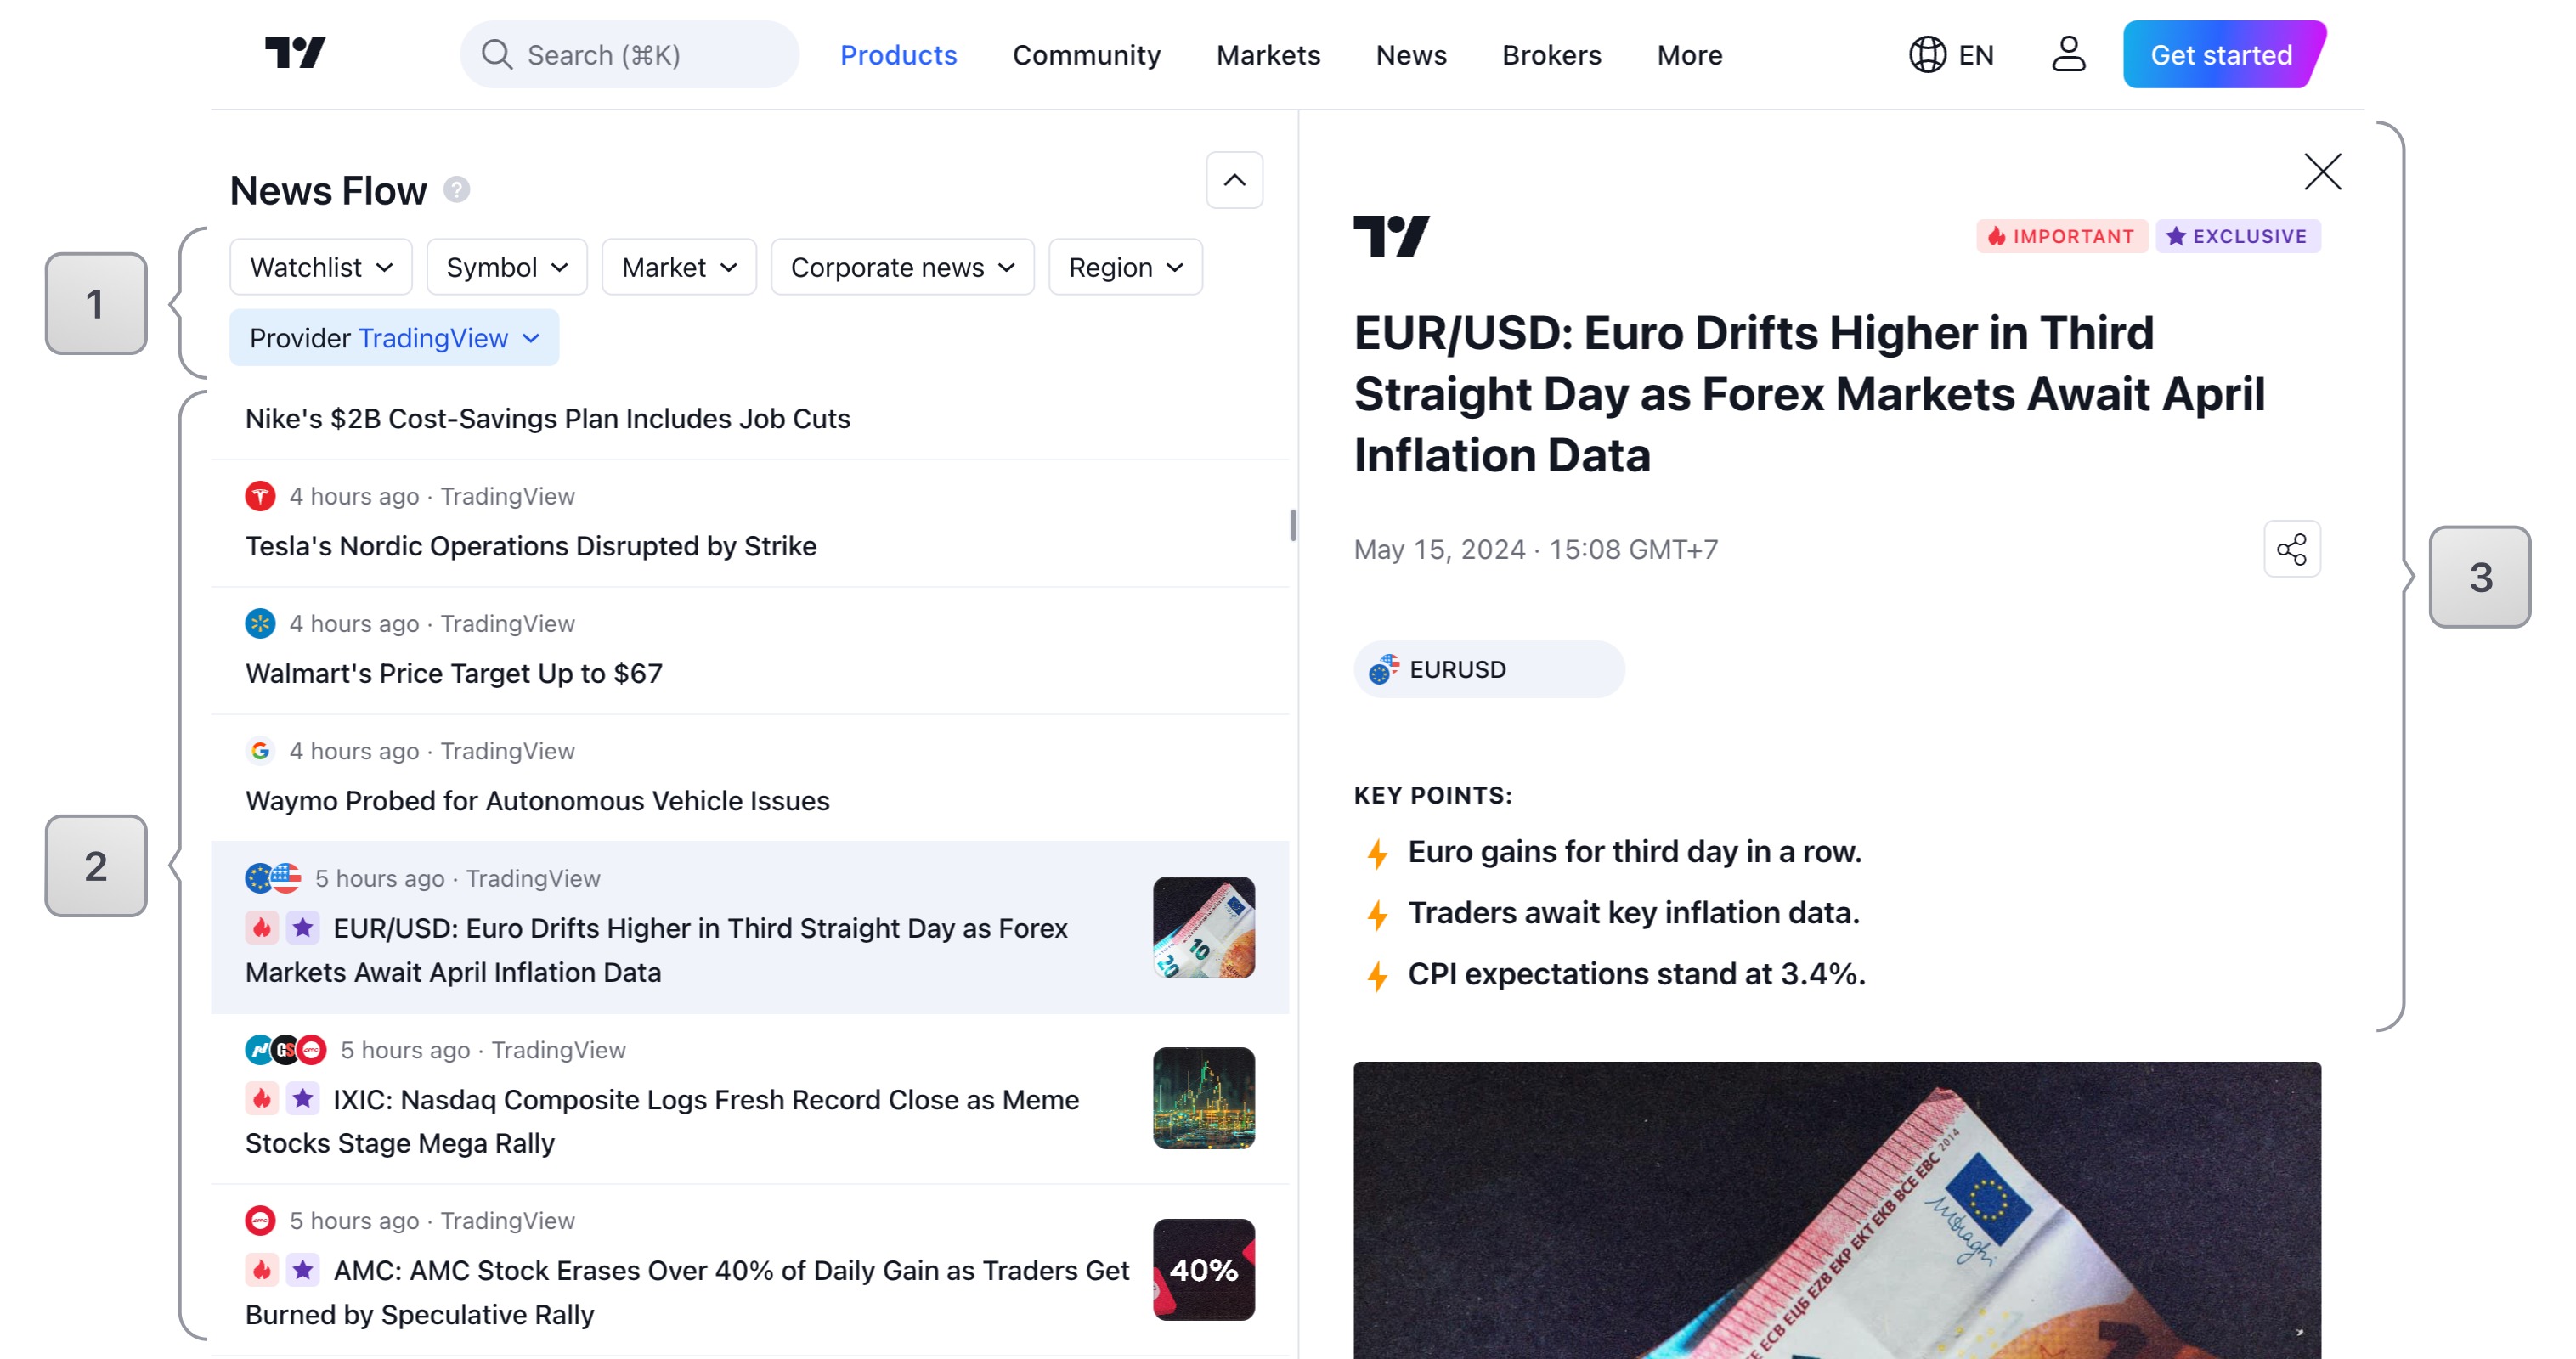Screen dimensions: 2576x1359
Task: Open the user profile icon
Action: tap(2067, 54)
